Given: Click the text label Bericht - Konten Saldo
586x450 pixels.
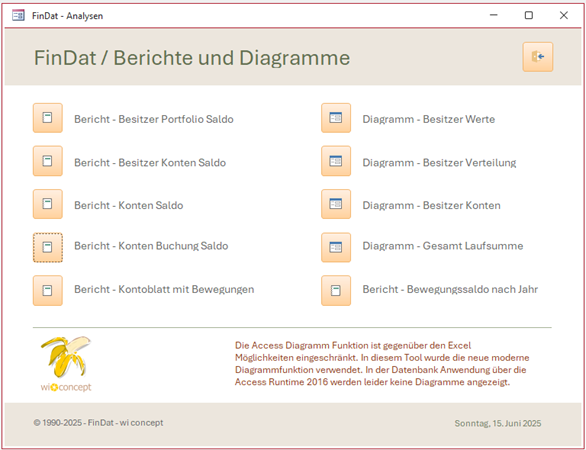Looking at the screenshot, I should pos(129,205).
